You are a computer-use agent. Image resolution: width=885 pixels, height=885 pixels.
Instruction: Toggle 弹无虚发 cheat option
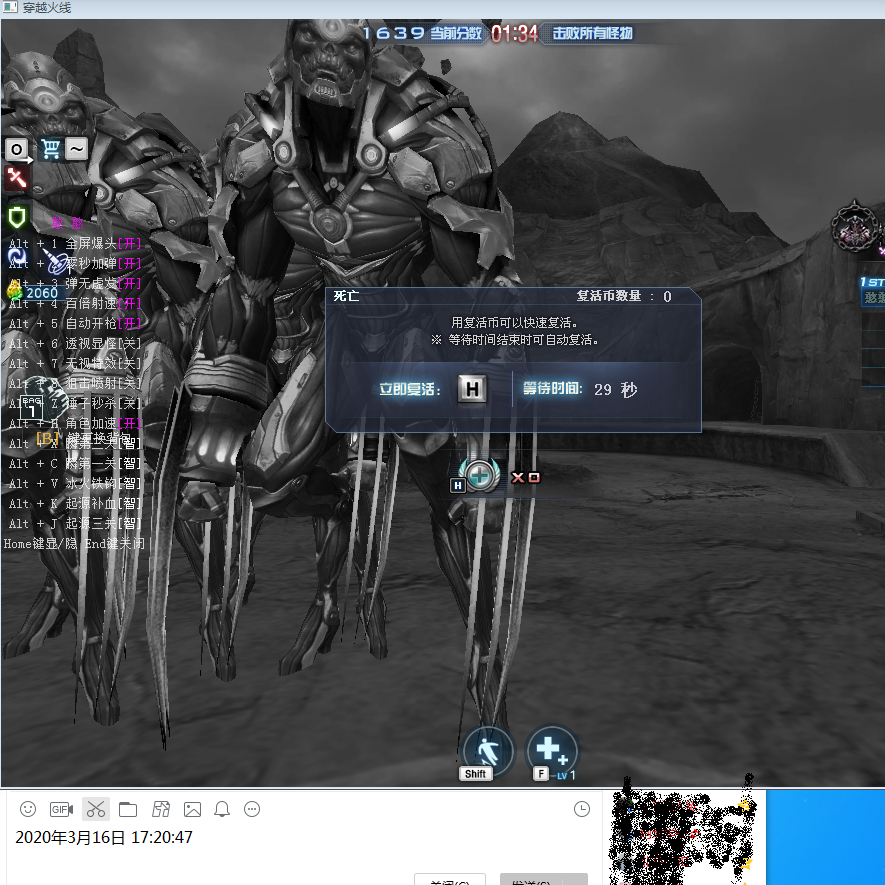(75, 283)
